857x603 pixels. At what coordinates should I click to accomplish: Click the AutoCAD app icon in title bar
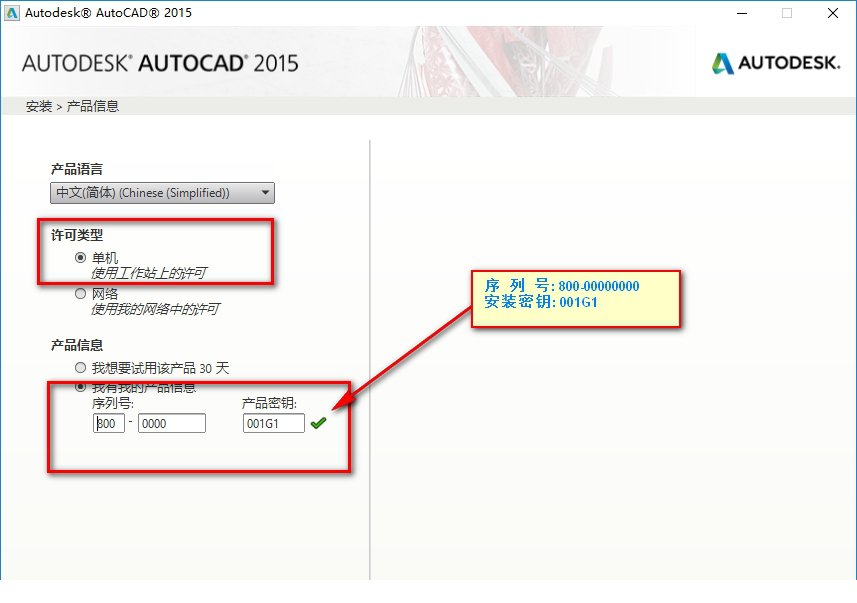pyautogui.click(x=11, y=13)
